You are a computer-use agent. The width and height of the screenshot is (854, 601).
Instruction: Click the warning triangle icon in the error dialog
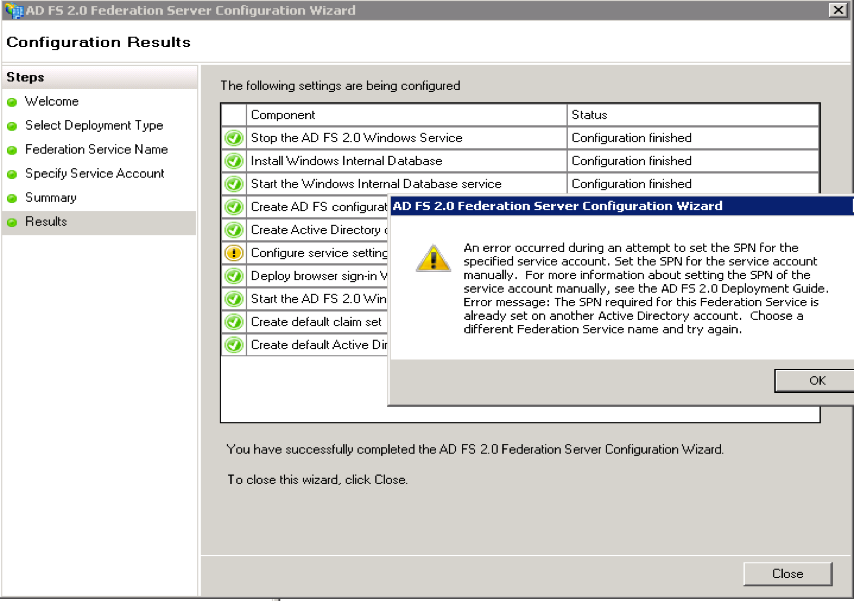pyautogui.click(x=433, y=258)
